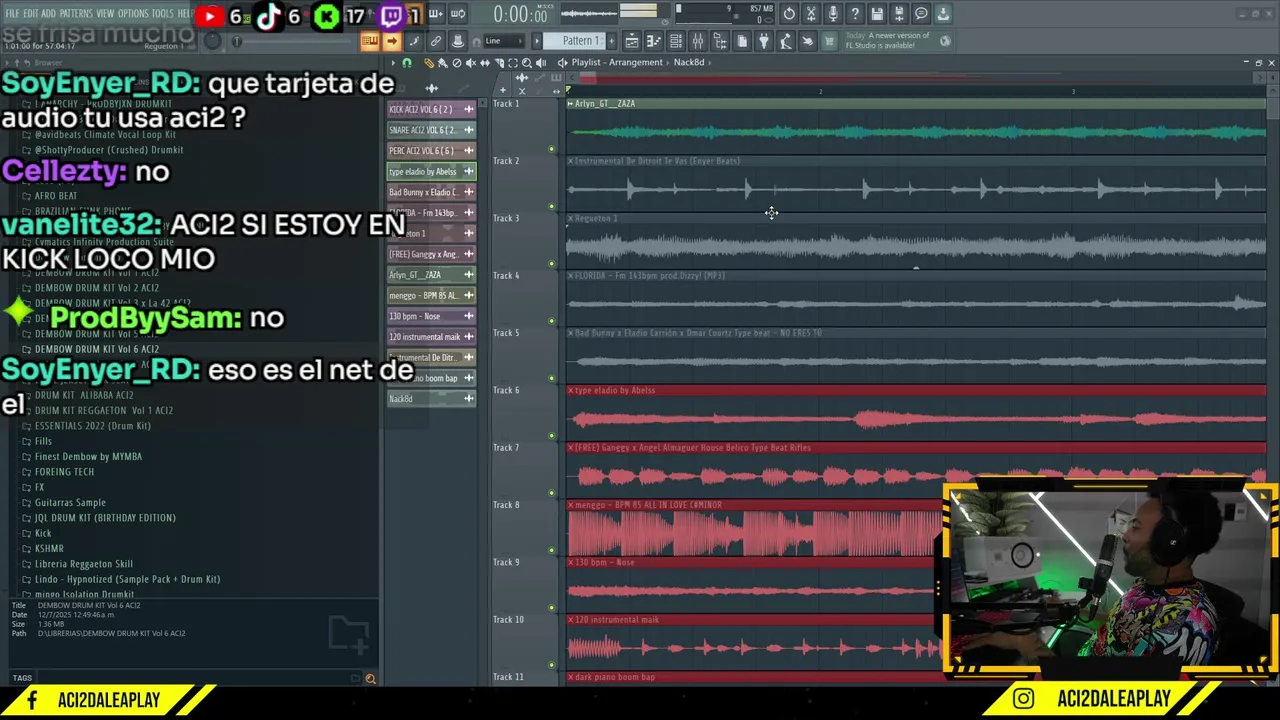Open the Channel rack view icon
Screen dimensions: 1280x720
tap(676, 41)
